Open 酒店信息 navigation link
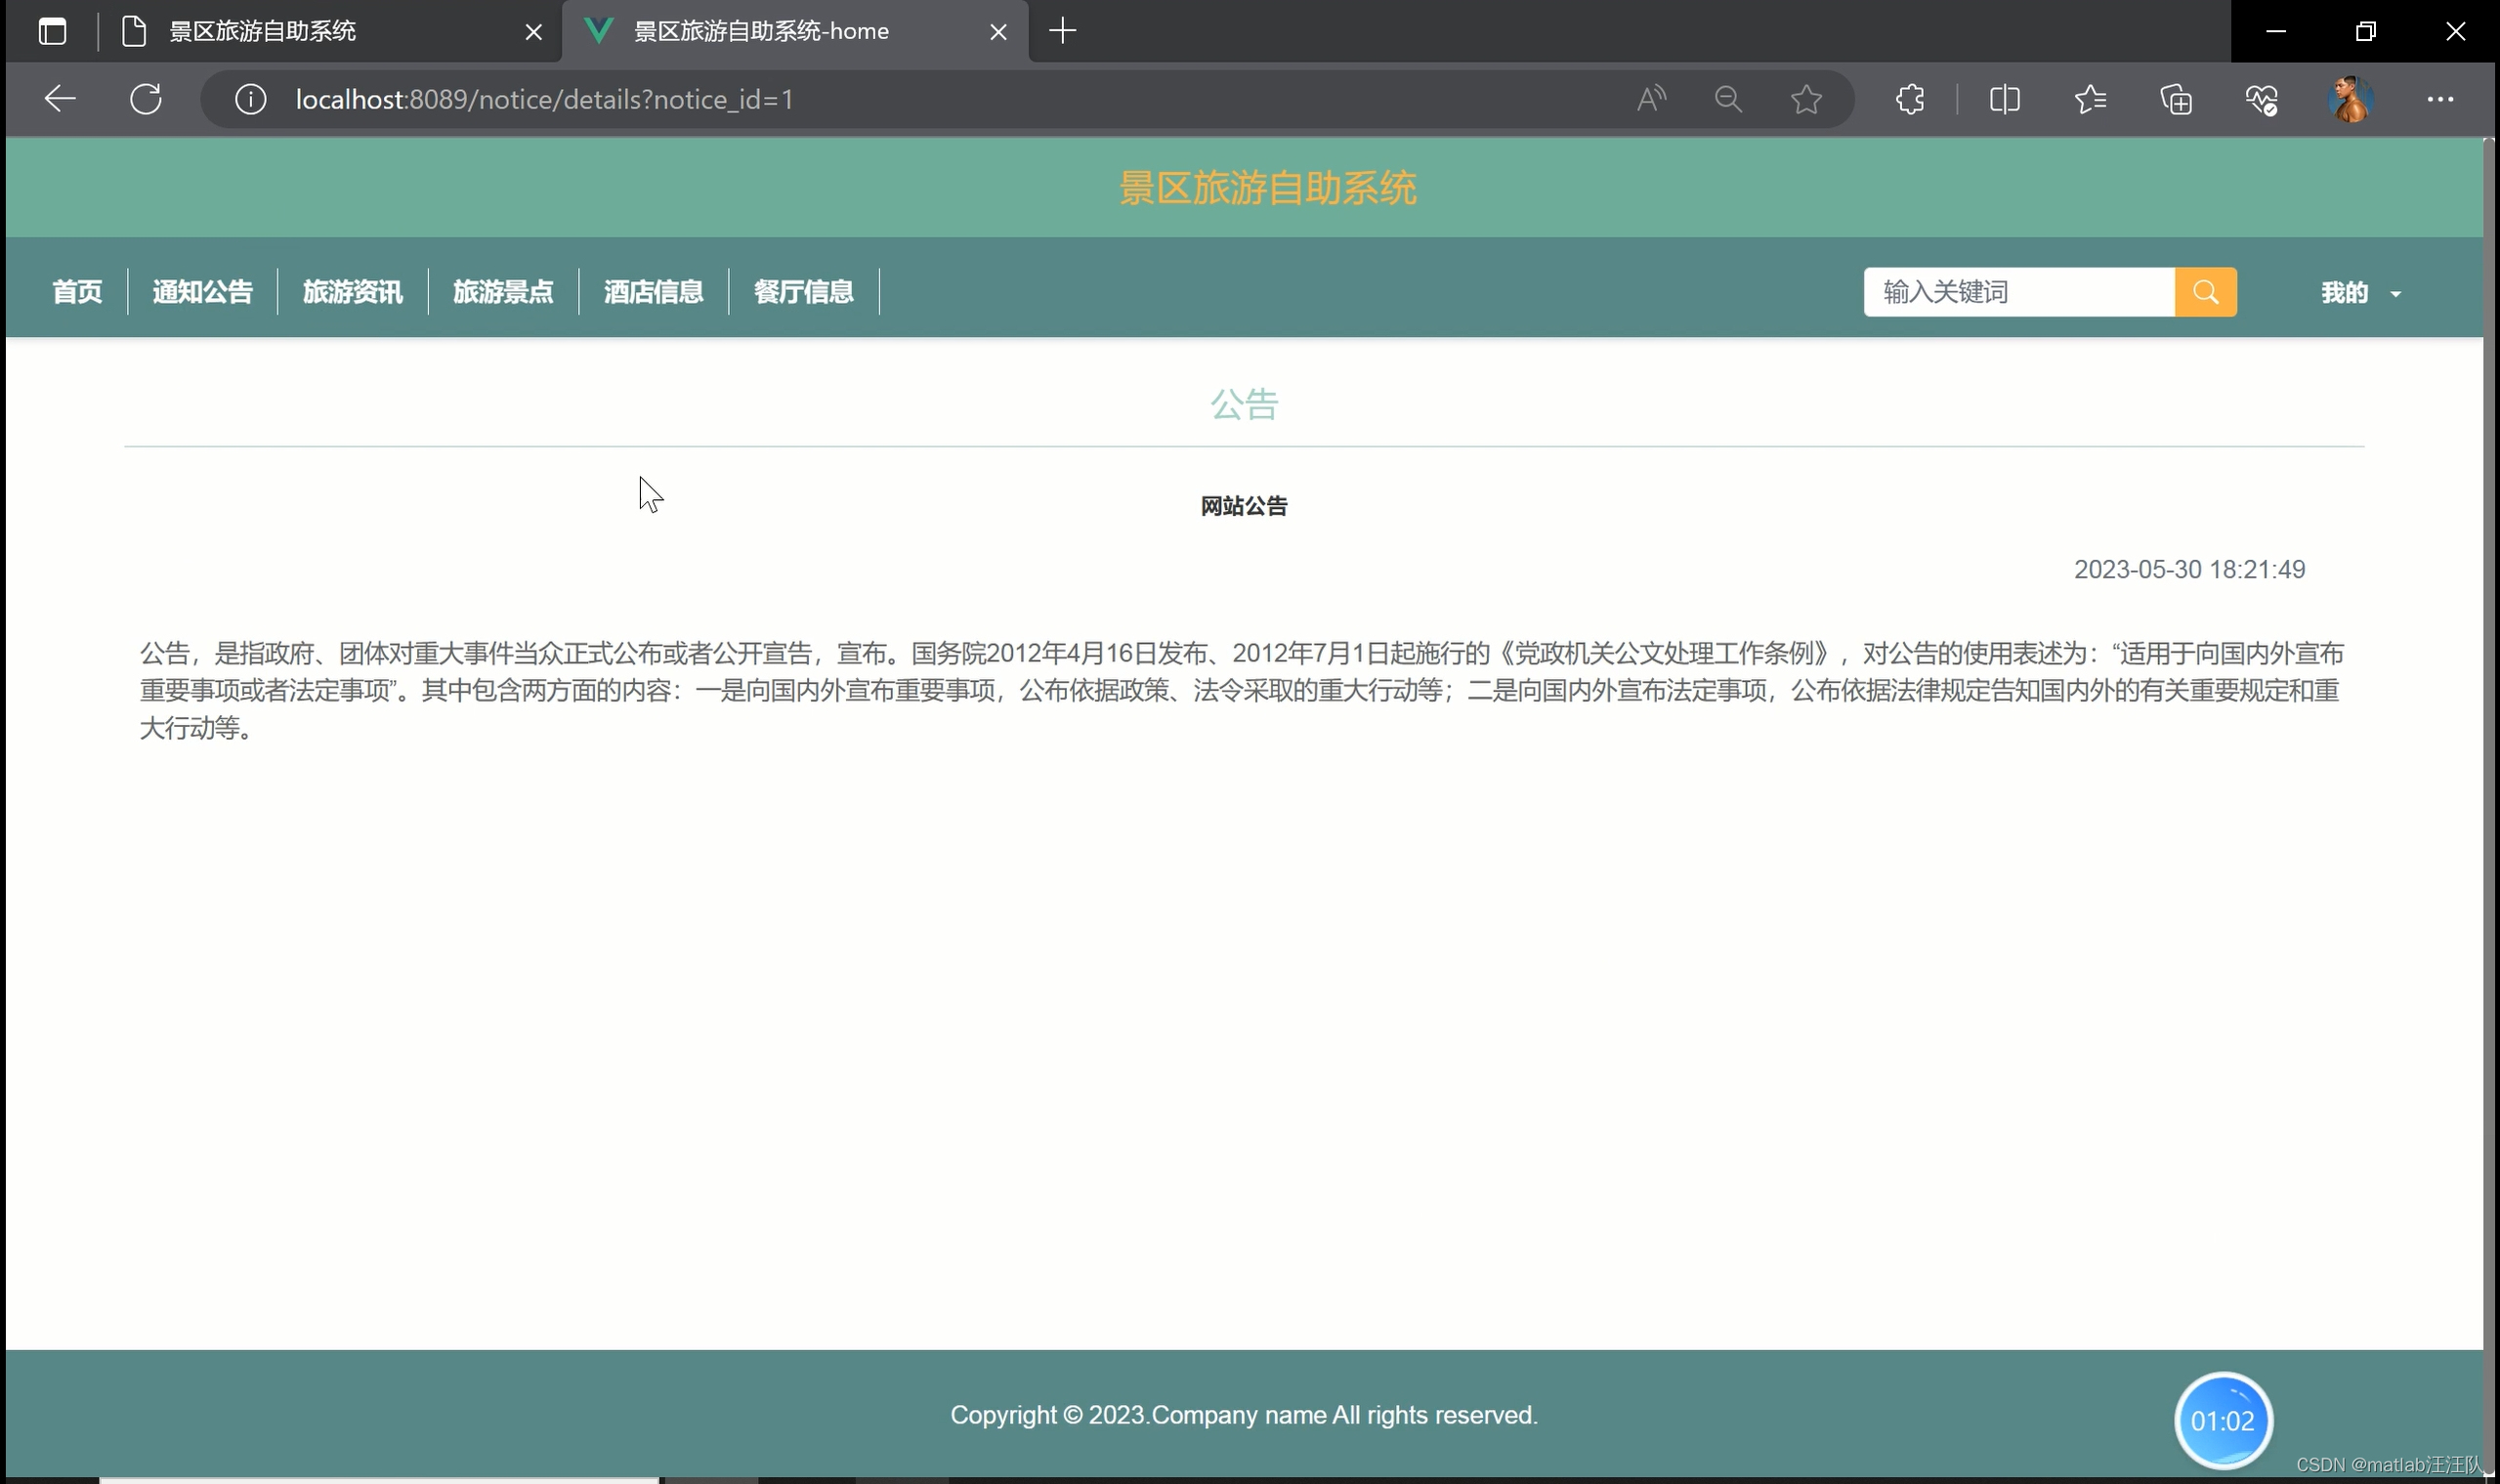This screenshot has width=2500, height=1484. [653, 292]
